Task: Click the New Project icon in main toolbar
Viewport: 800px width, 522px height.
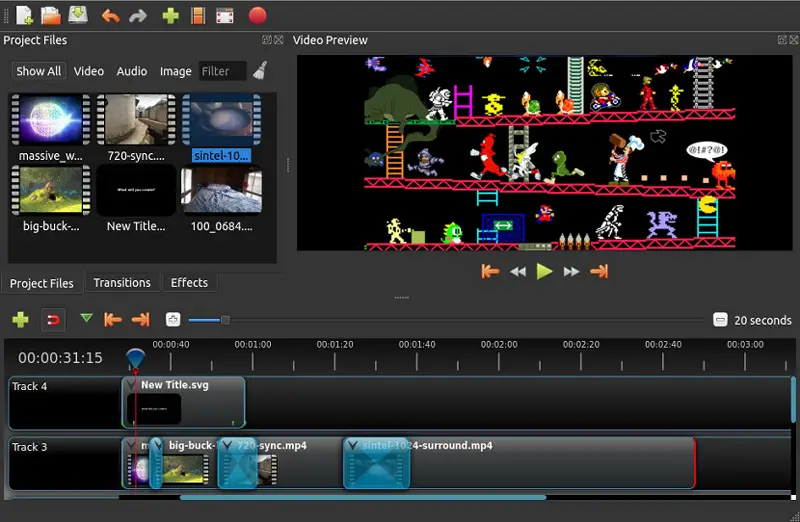Action: (x=24, y=15)
